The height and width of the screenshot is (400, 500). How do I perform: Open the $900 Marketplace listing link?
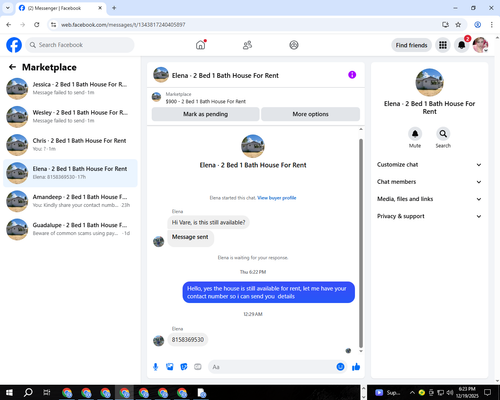[x=205, y=101]
